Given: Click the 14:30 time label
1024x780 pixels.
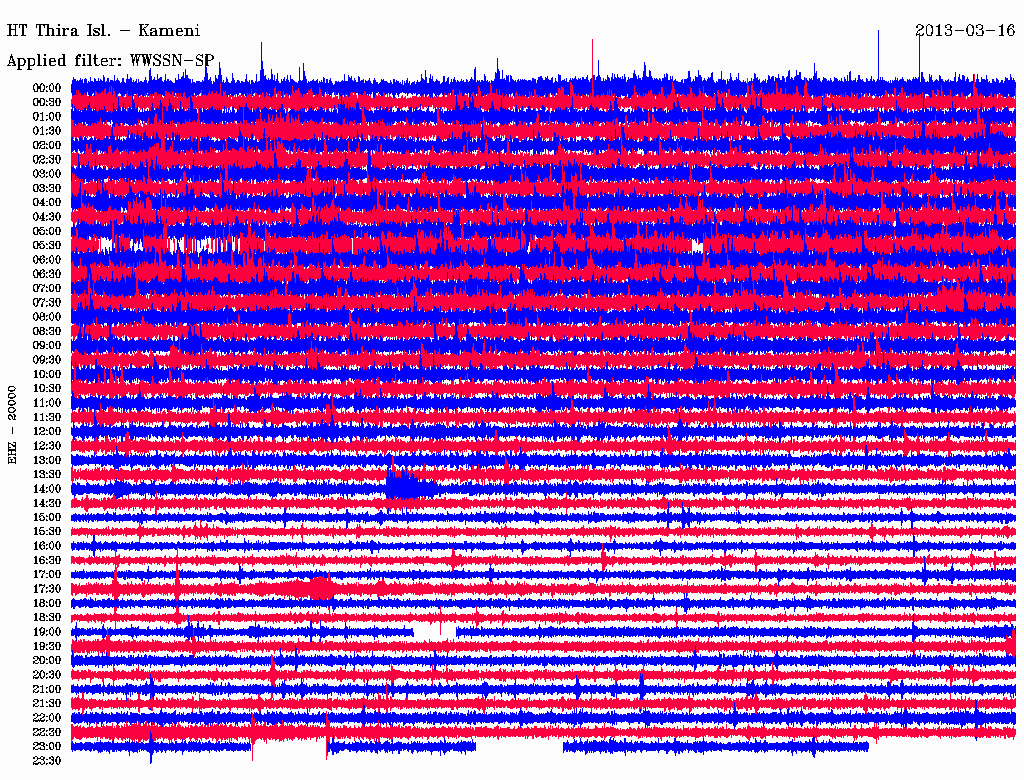Looking at the screenshot, I should (x=47, y=503).
